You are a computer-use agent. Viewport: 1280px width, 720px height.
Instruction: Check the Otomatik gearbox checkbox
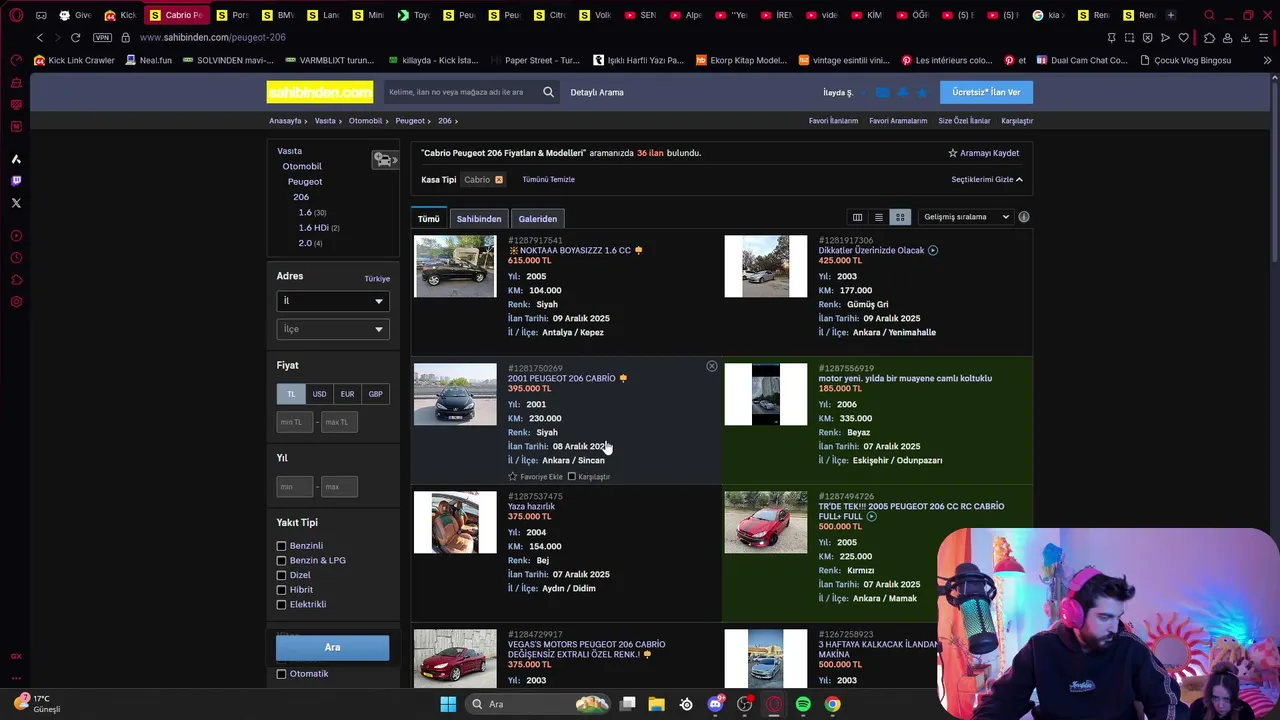pyautogui.click(x=281, y=674)
